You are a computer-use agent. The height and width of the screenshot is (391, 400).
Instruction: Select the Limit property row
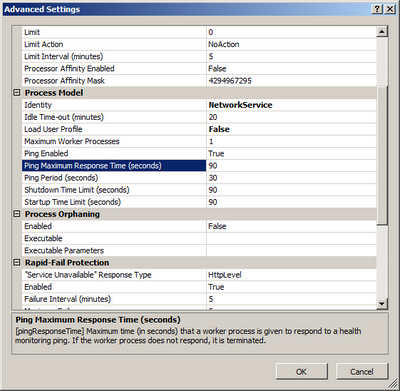click(x=114, y=32)
